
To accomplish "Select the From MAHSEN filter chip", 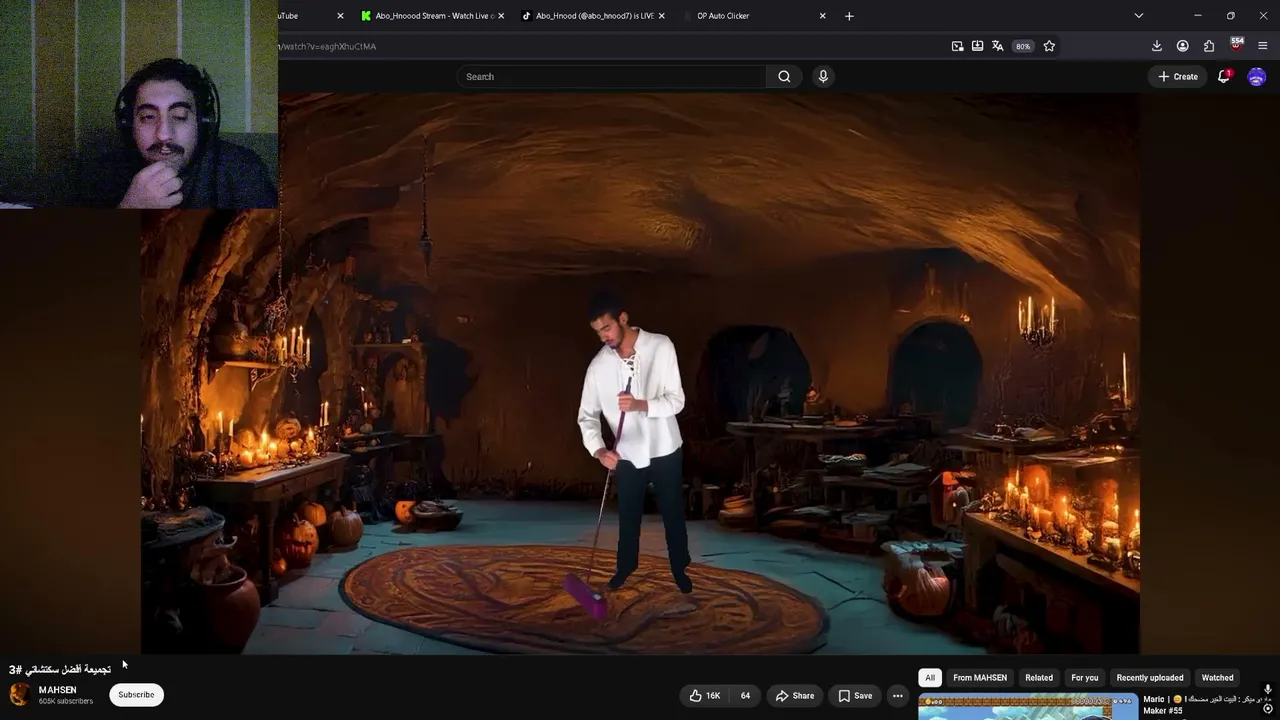I will (980, 678).
